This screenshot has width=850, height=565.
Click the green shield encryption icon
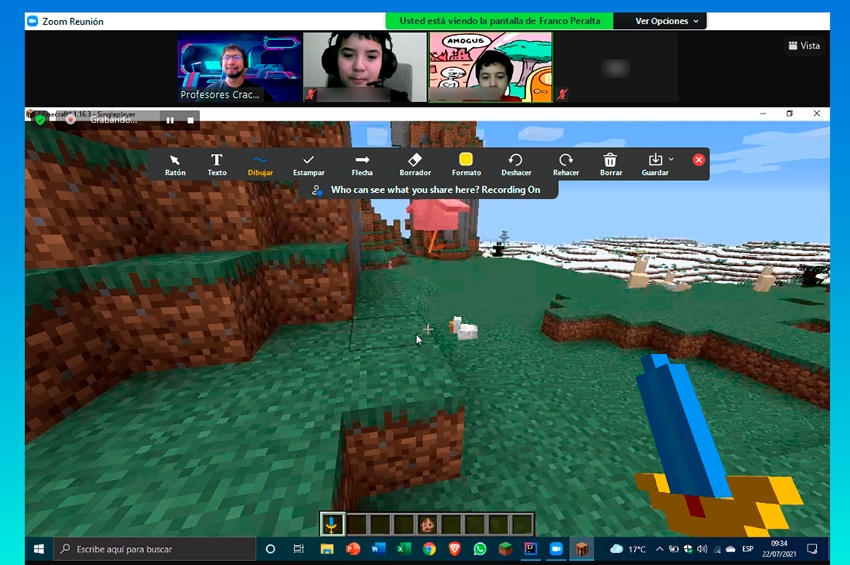pos(40,120)
